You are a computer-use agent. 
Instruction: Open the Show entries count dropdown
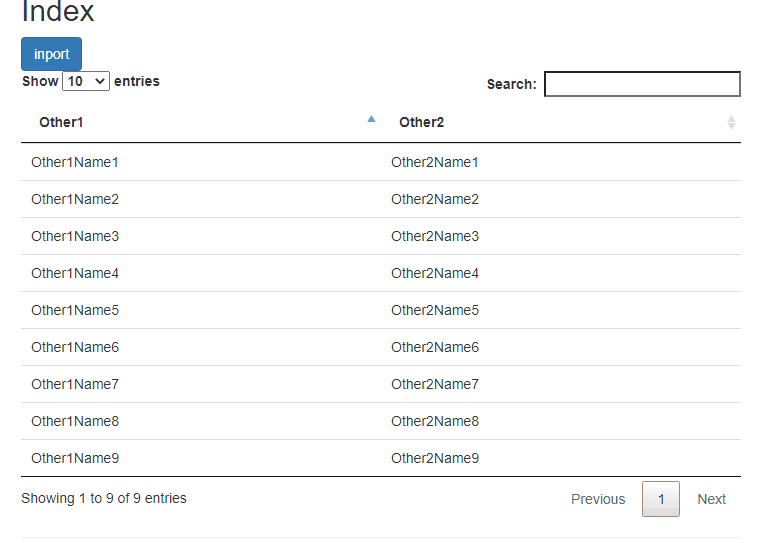point(86,81)
